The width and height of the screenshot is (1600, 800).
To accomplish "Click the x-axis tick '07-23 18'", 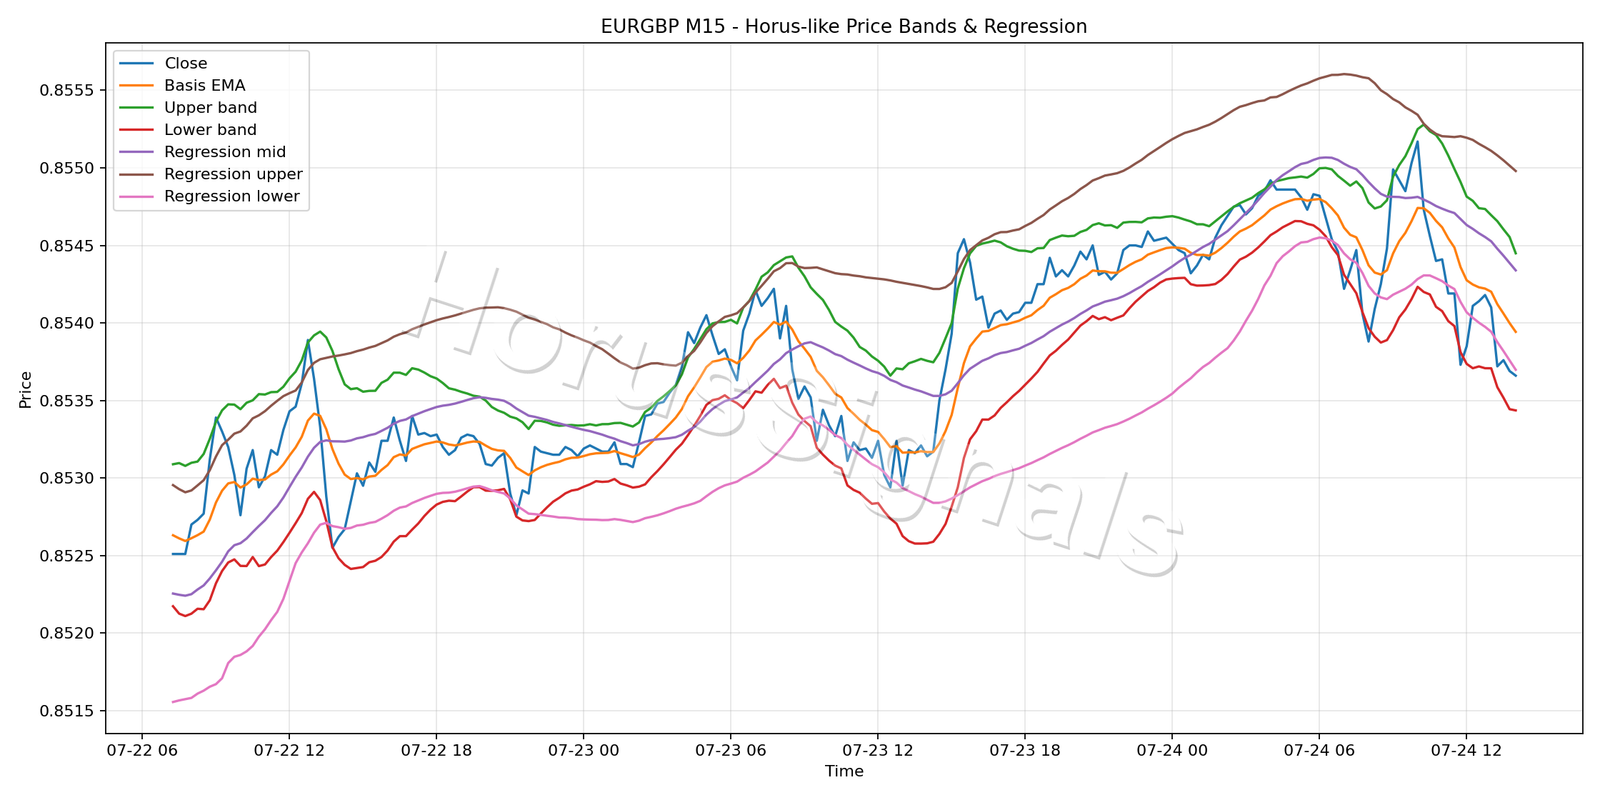I will [x=1024, y=750].
